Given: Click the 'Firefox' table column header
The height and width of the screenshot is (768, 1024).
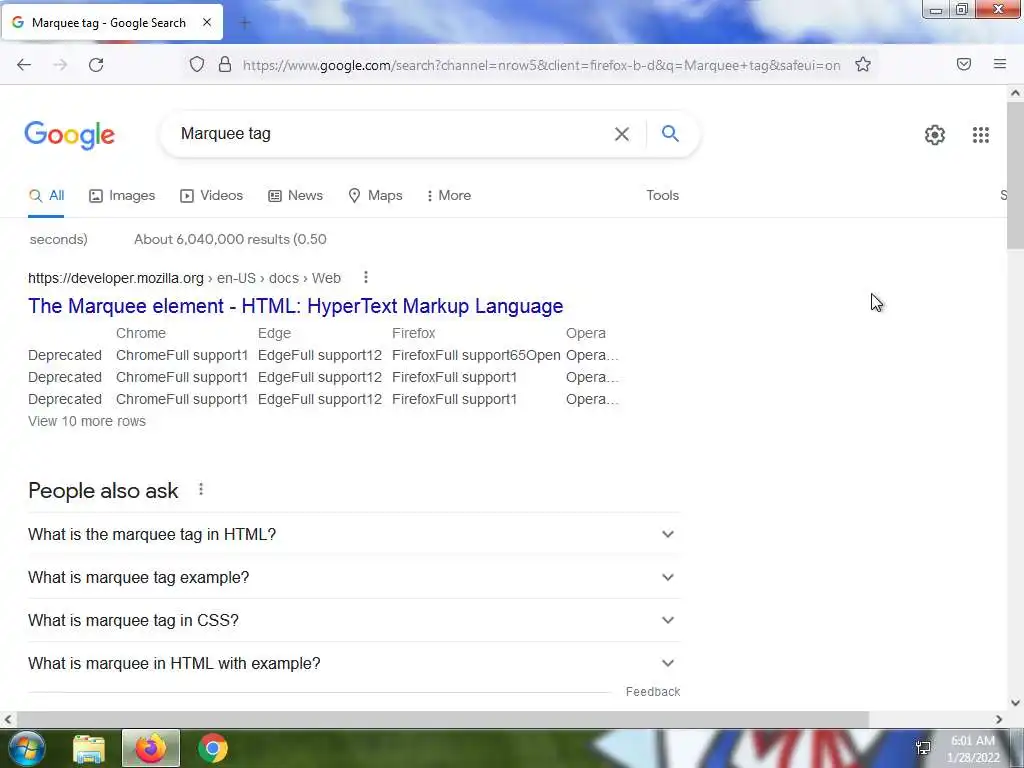Looking at the screenshot, I should 413,333.
